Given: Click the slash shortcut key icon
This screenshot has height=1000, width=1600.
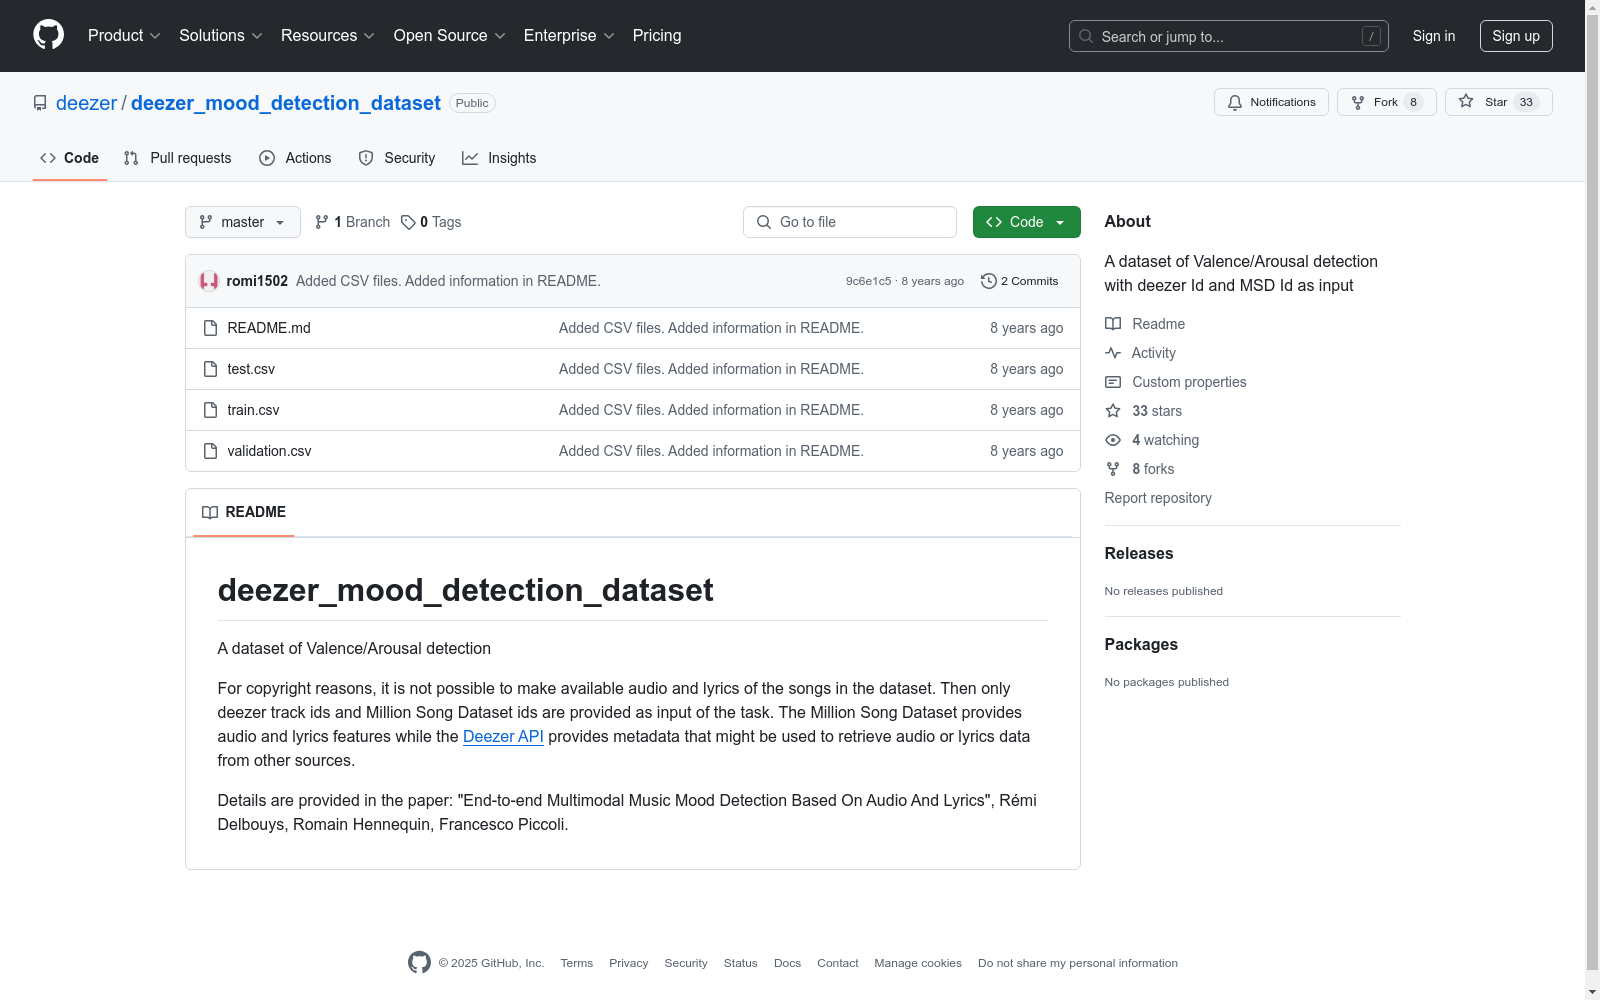Looking at the screenshot, I should [x=1371, y=36].
